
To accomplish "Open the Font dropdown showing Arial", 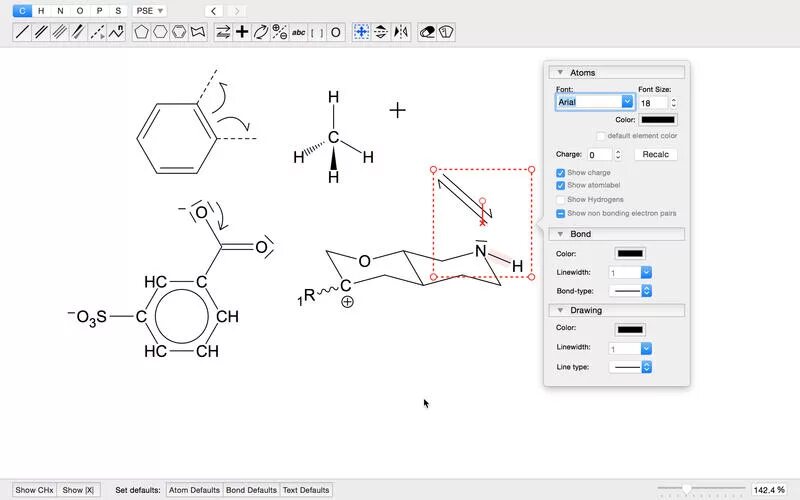I will click(x=595, y=102).
